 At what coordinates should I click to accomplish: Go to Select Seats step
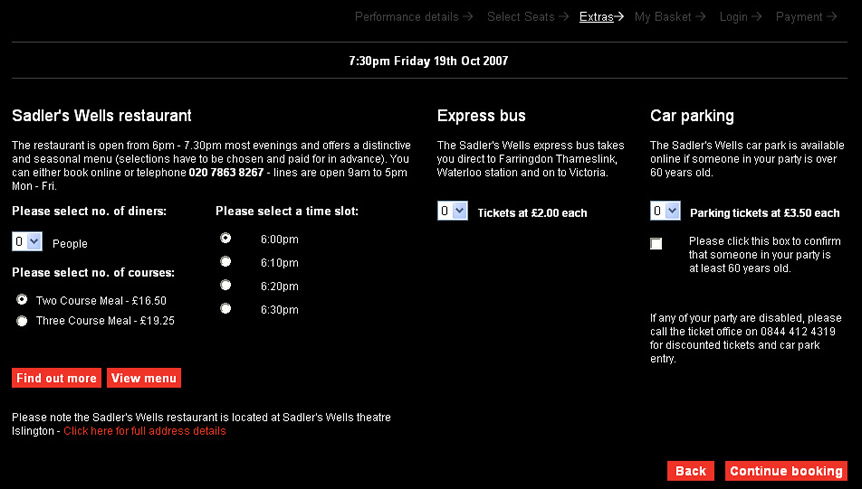pos(527,17)
